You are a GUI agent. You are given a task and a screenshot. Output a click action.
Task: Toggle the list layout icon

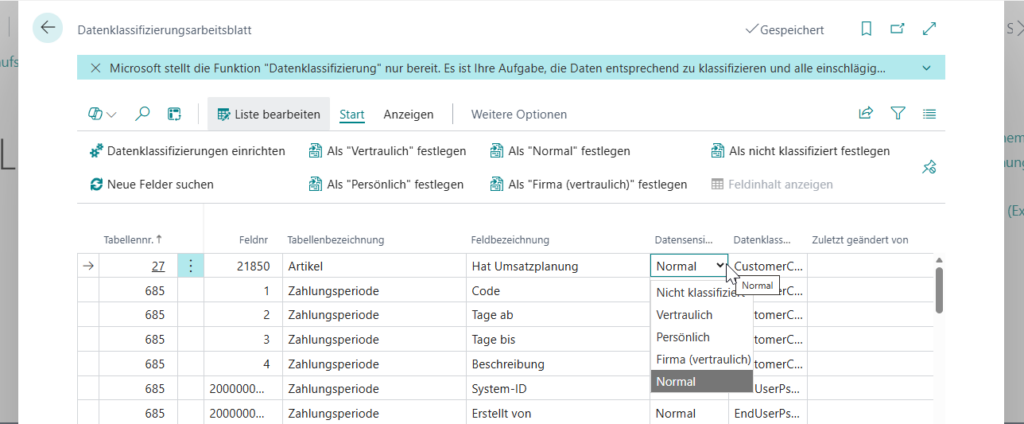[x=929, y=114]
